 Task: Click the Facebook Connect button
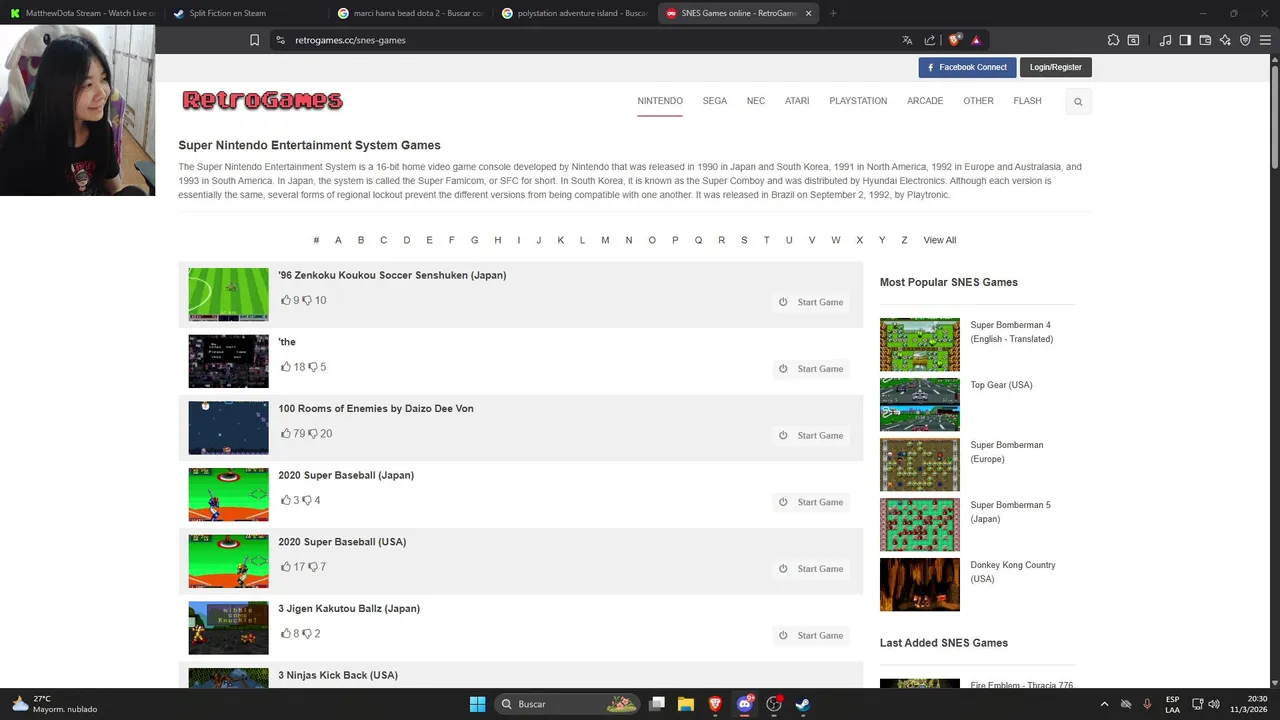coord(967,67)
